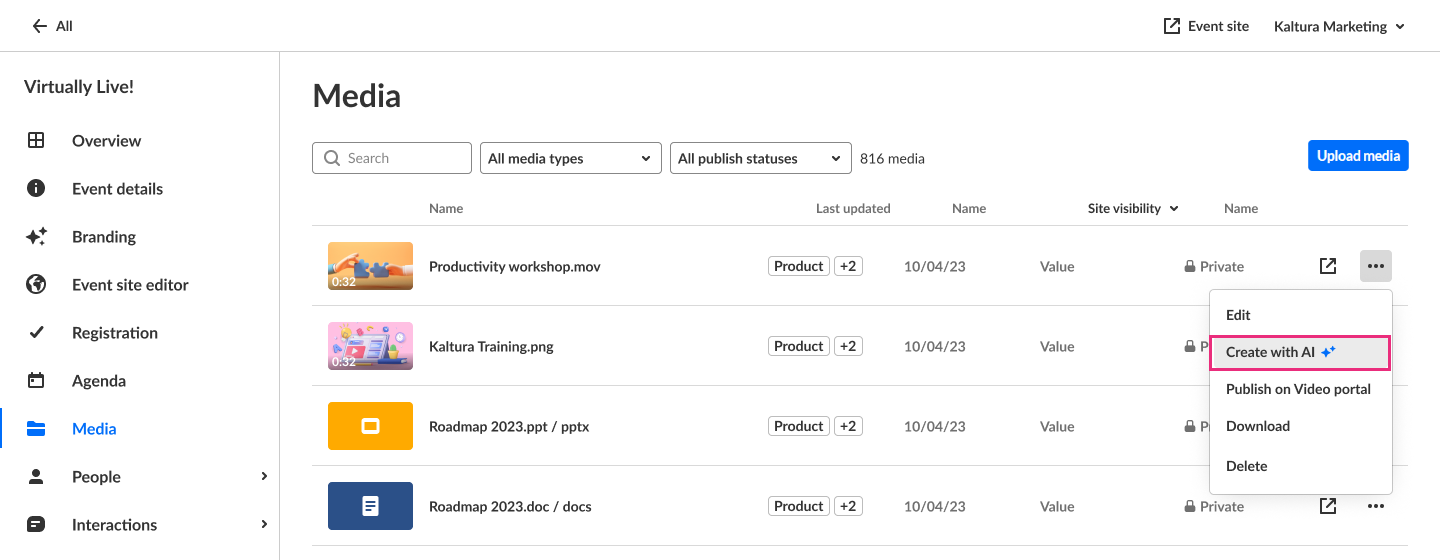Click the Event site editor globe icon
The width and height of the screenshot is (1440, 560).
36,285
